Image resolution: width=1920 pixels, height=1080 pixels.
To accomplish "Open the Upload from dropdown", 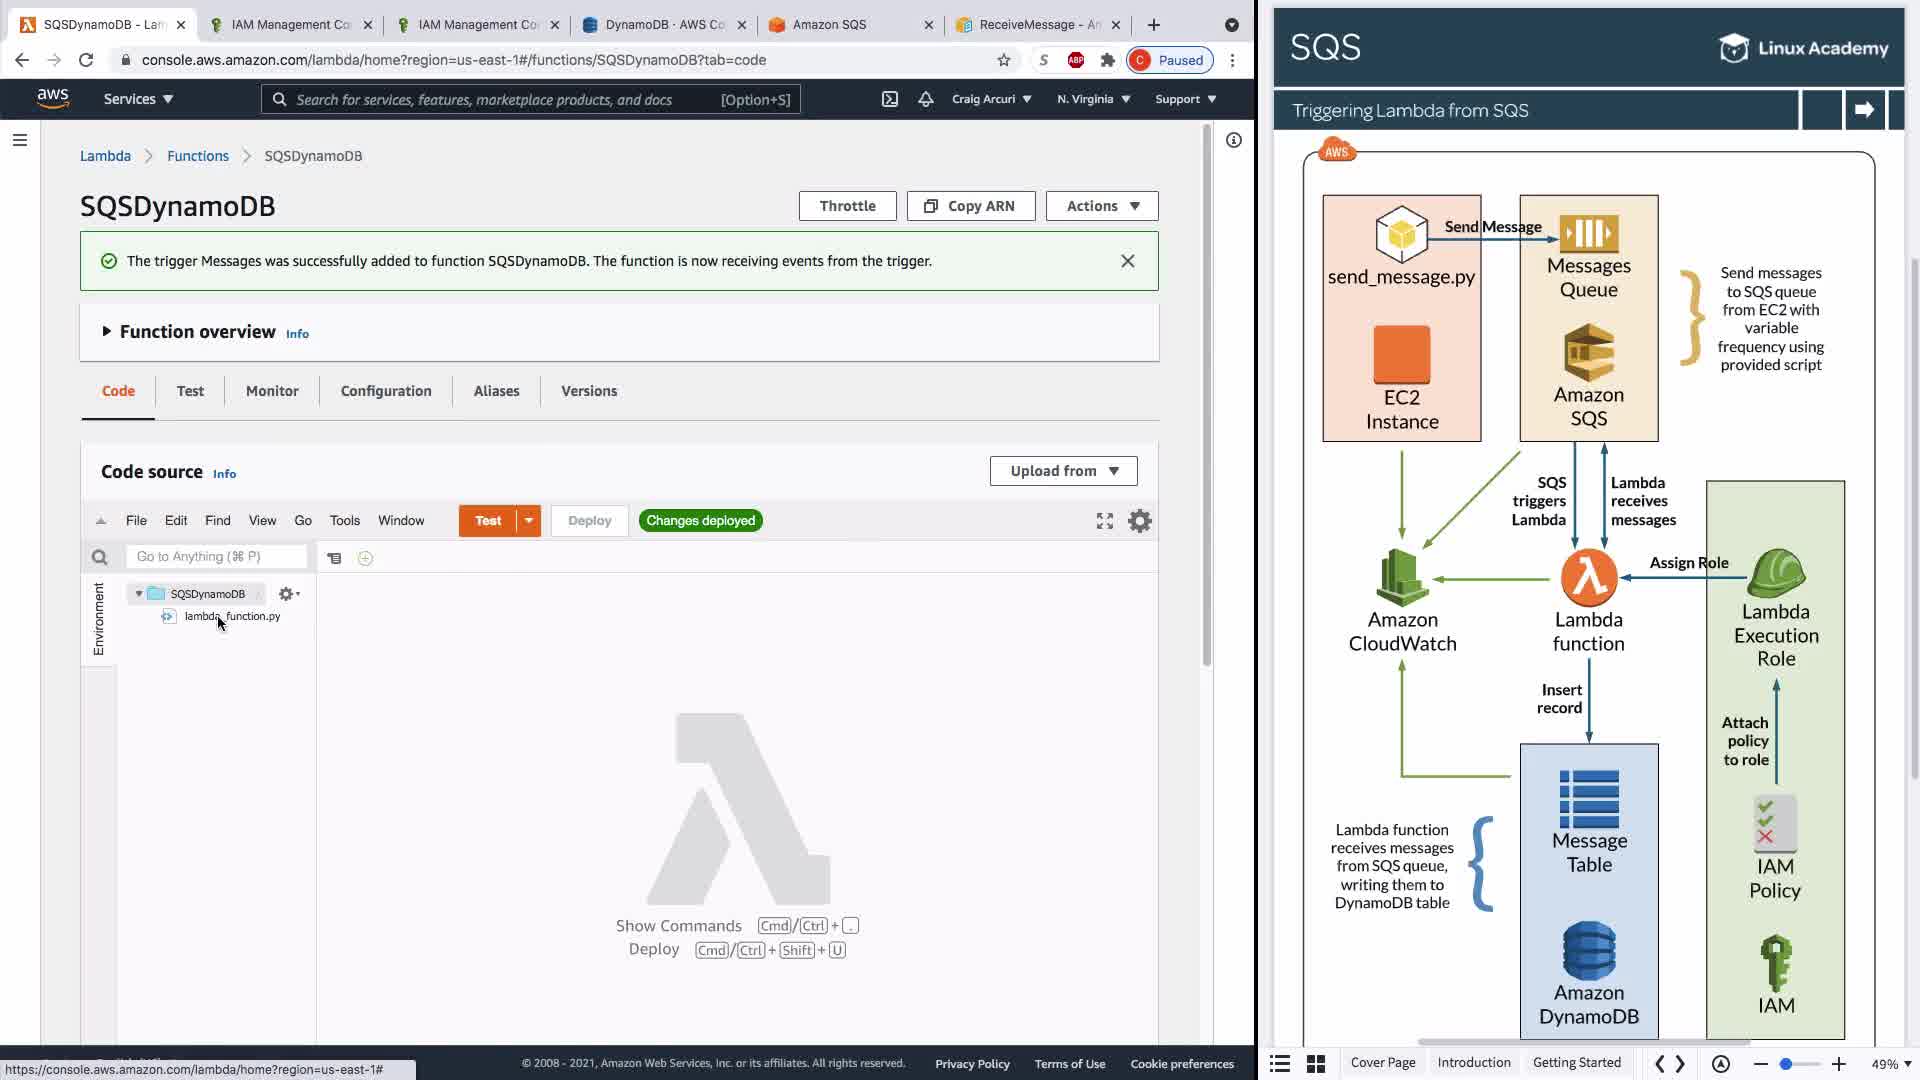I will click(1063, 471).
